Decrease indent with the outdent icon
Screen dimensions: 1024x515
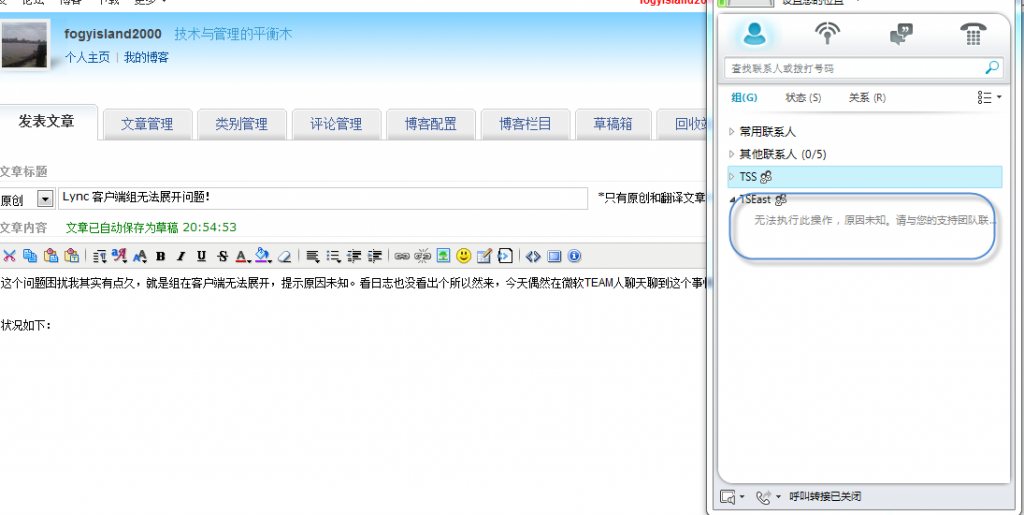354,256
